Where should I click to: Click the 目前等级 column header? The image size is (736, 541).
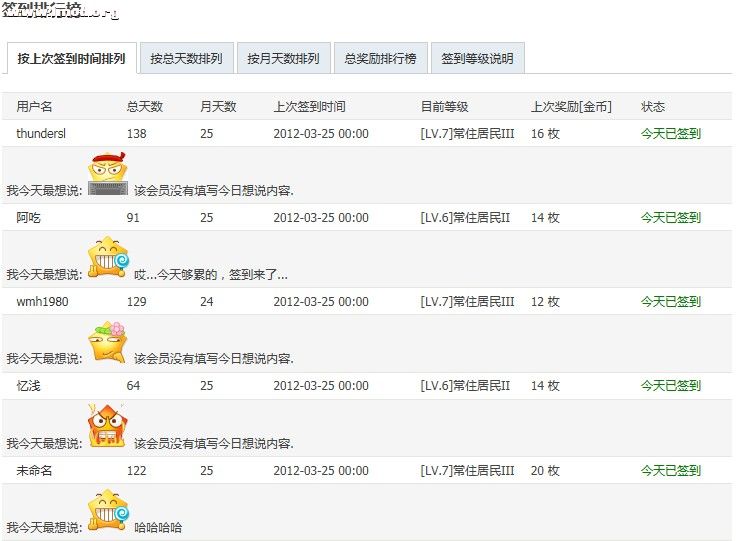click(x=444, y=107)
